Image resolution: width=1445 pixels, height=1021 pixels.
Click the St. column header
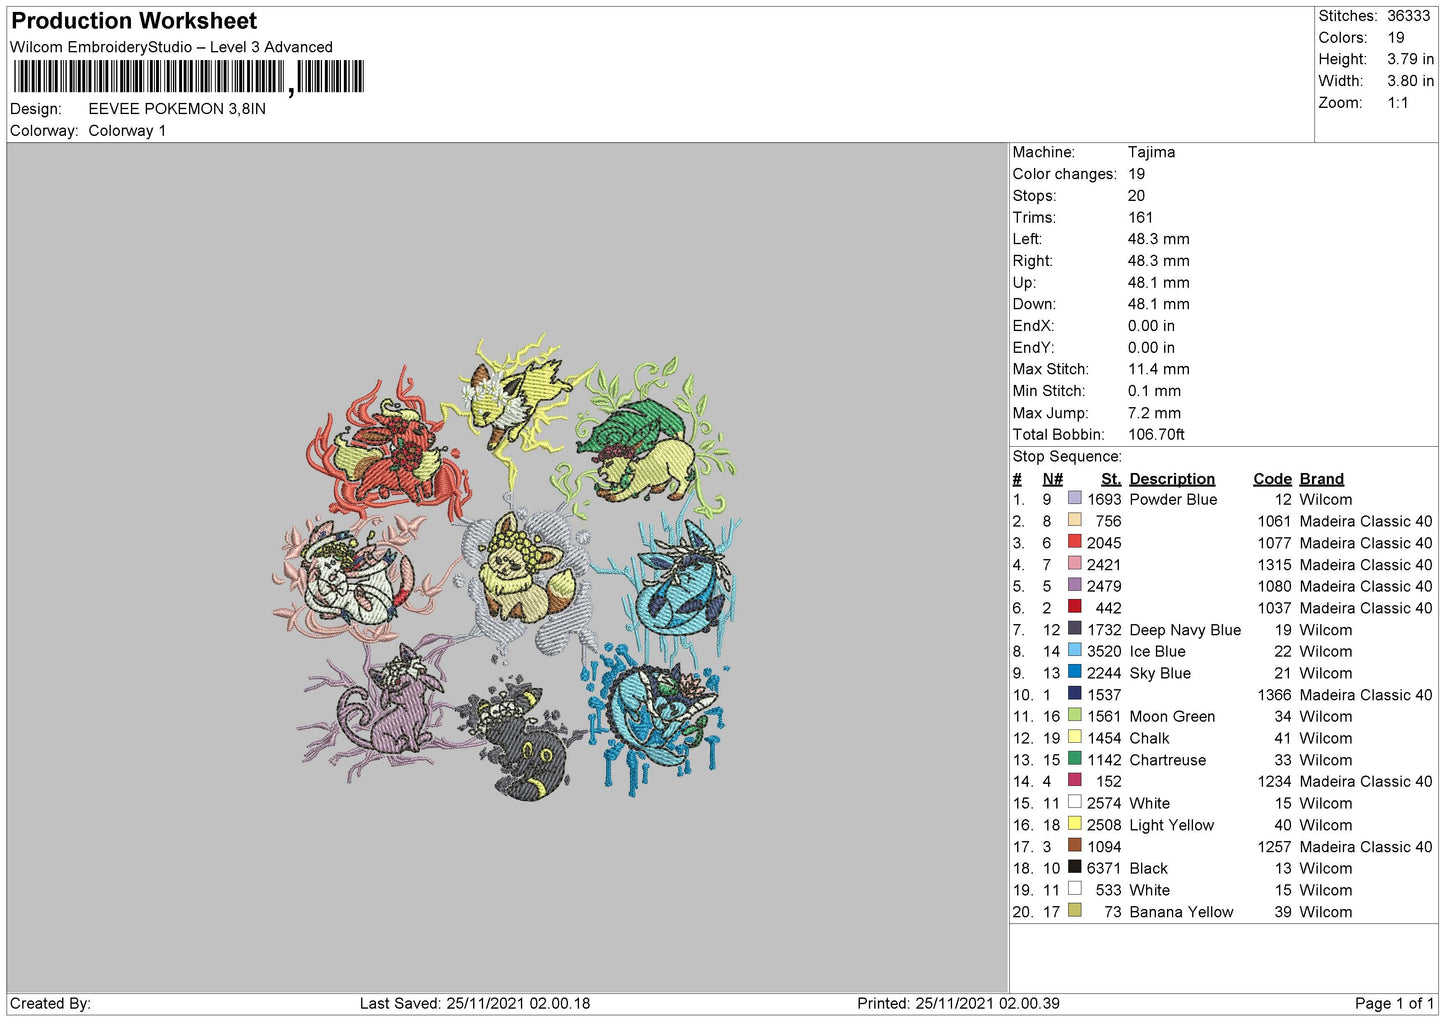click(x=1111, y=479)
